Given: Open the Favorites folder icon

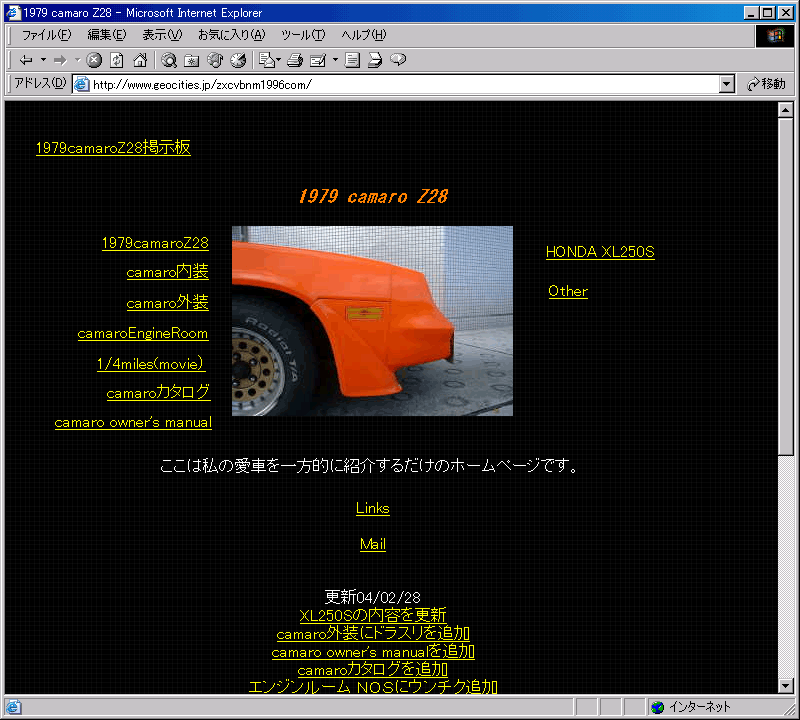Looking at the screenshot, I should (192, 60).
